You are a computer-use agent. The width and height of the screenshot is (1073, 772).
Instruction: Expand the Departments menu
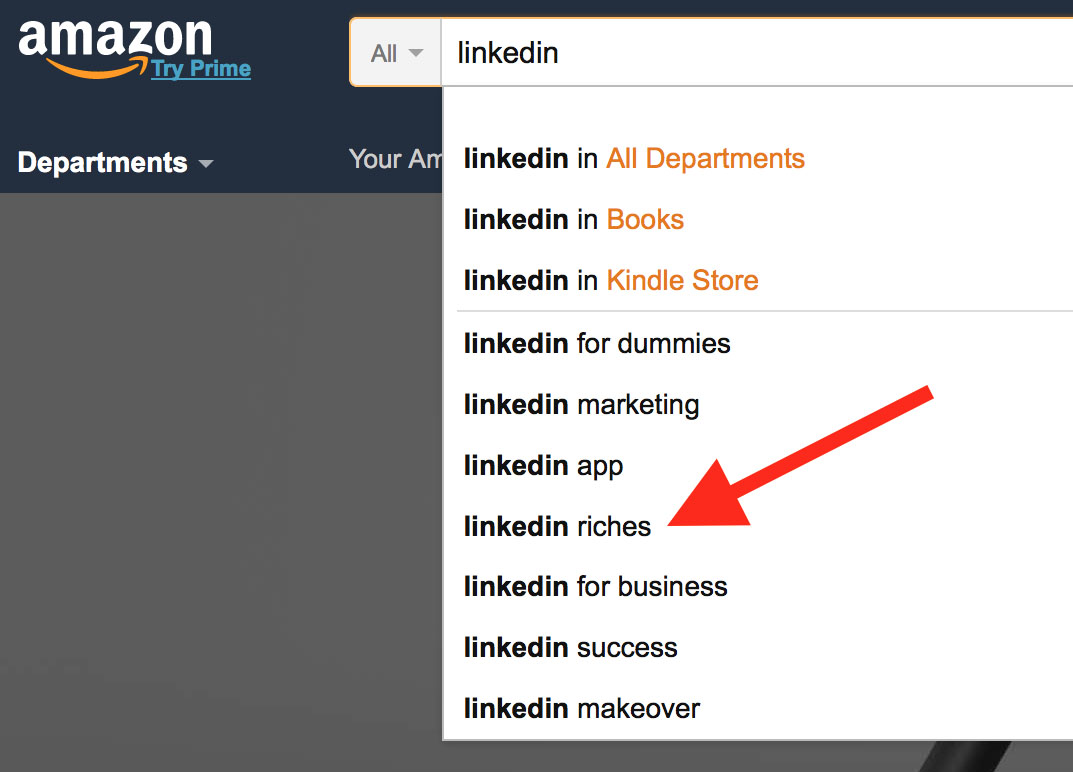point(116,163)
